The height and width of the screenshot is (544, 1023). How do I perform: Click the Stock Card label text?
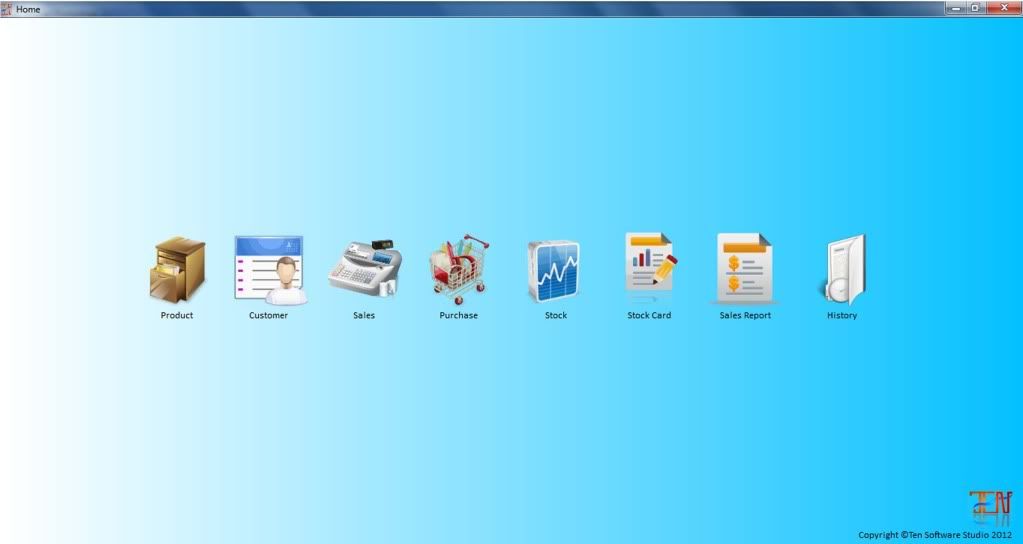(x=649, y=315)
